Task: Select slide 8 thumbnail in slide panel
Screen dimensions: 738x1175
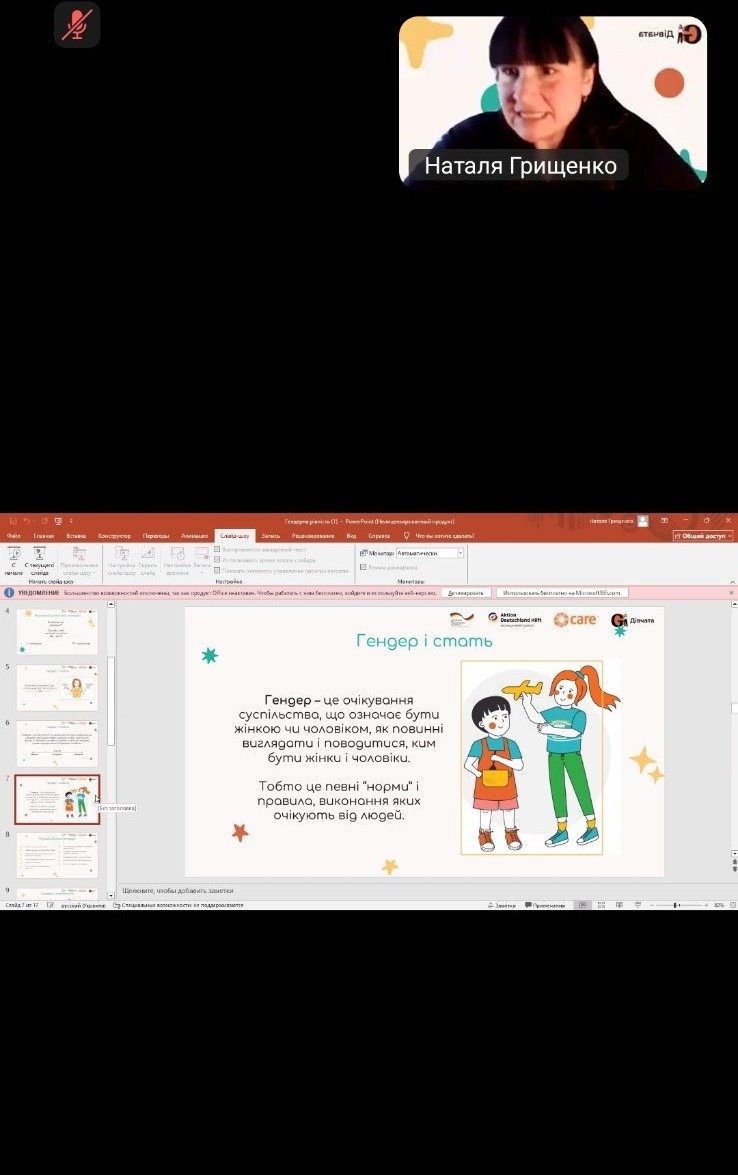Action: [x=57, y=855]
